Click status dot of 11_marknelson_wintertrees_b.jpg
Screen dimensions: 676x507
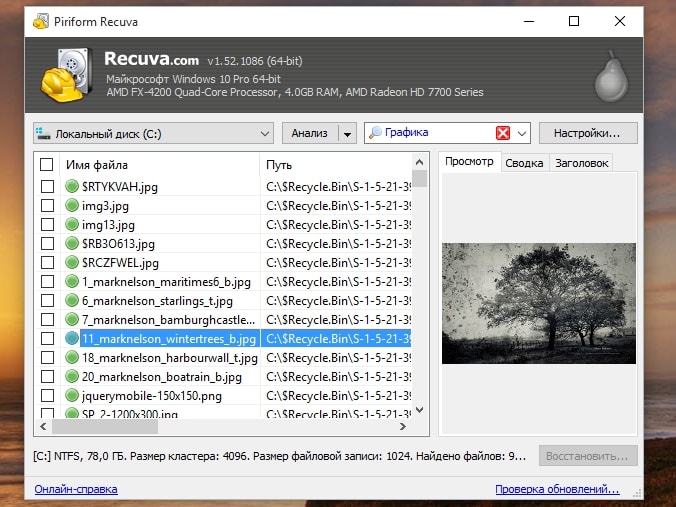(72, 338)
